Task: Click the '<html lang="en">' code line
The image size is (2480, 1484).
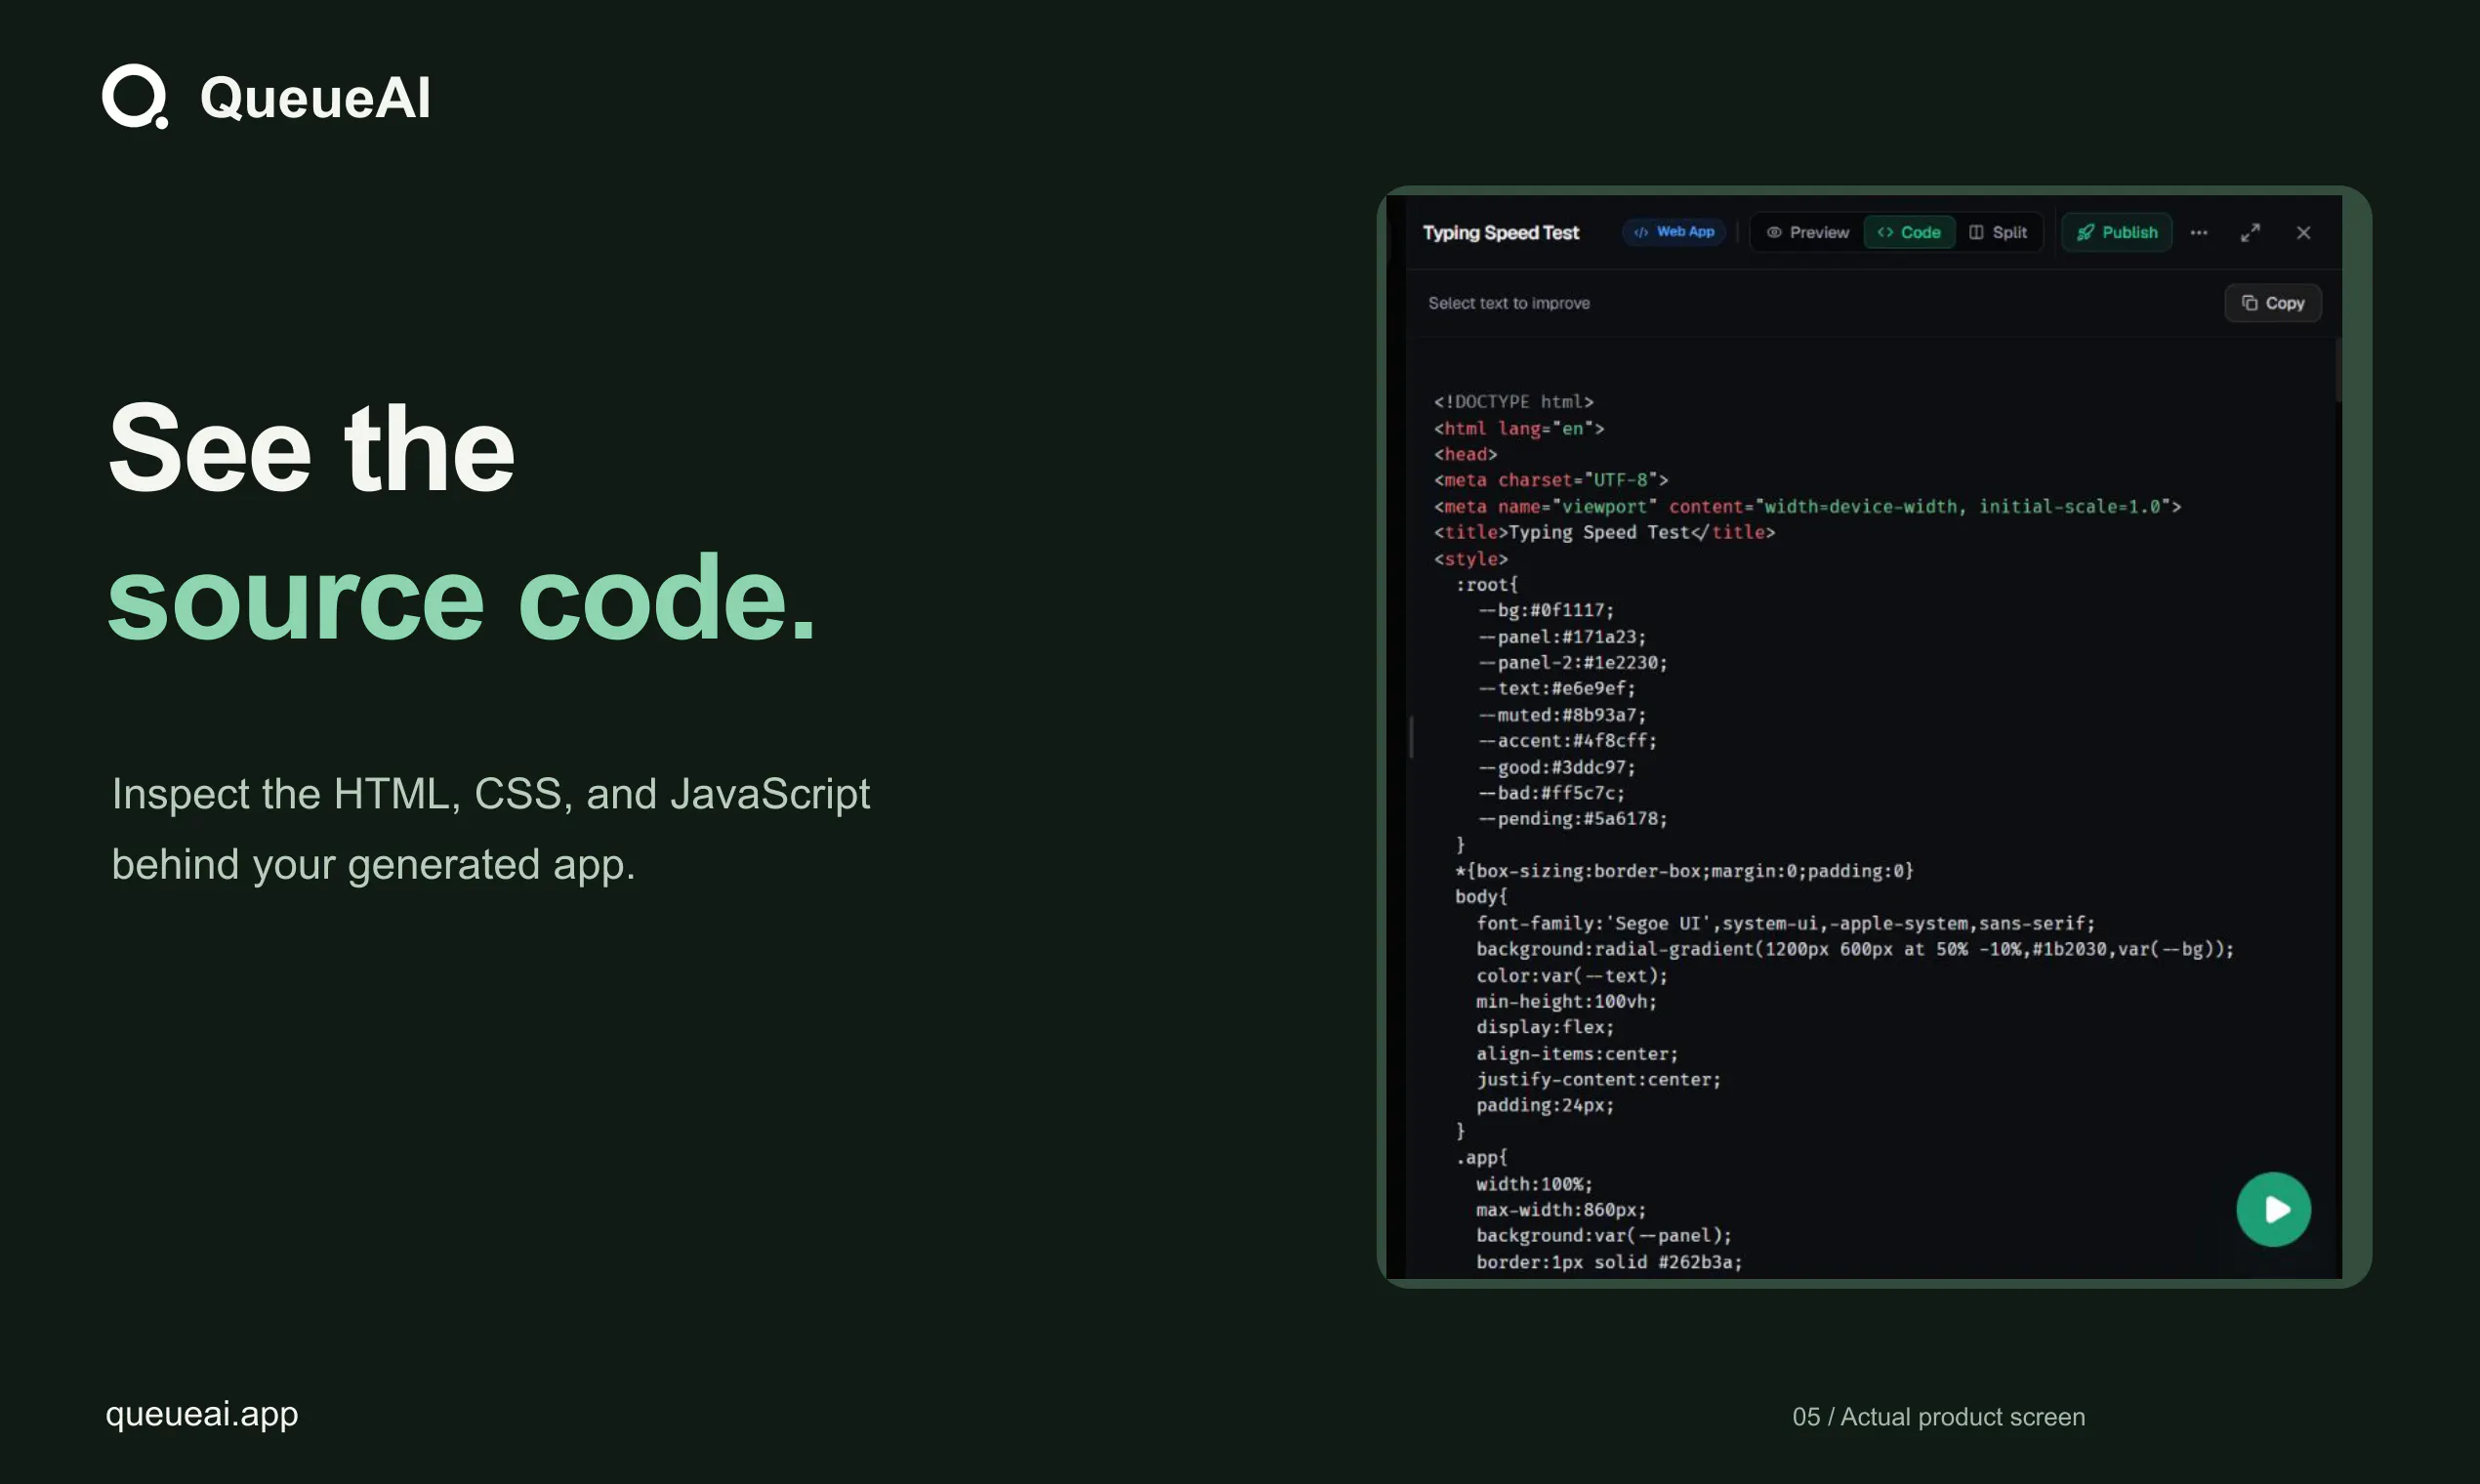Action: coord(1518,428)
